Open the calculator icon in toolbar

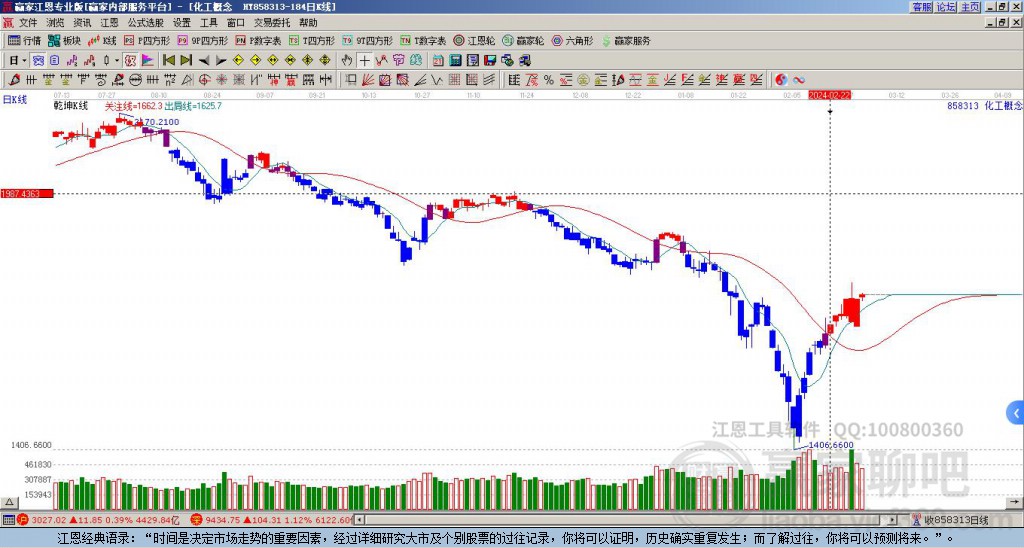point(455,60)
